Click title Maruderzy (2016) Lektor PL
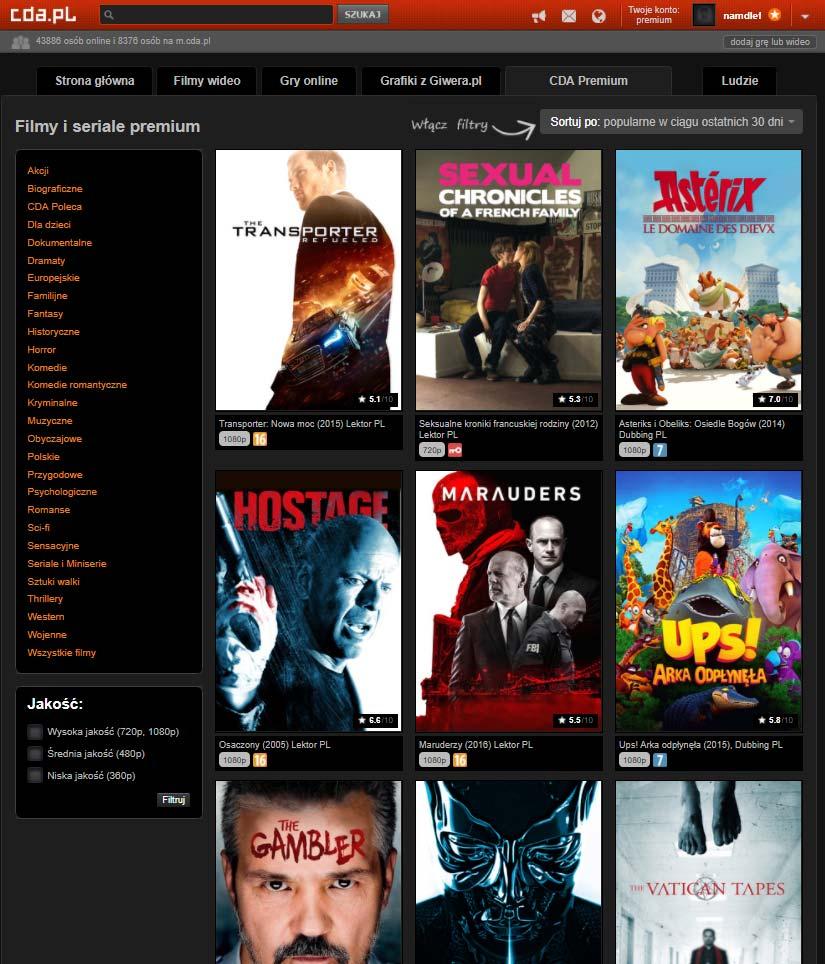The height and width of the screenshot is (964, 825). click(x=476, y=745)
